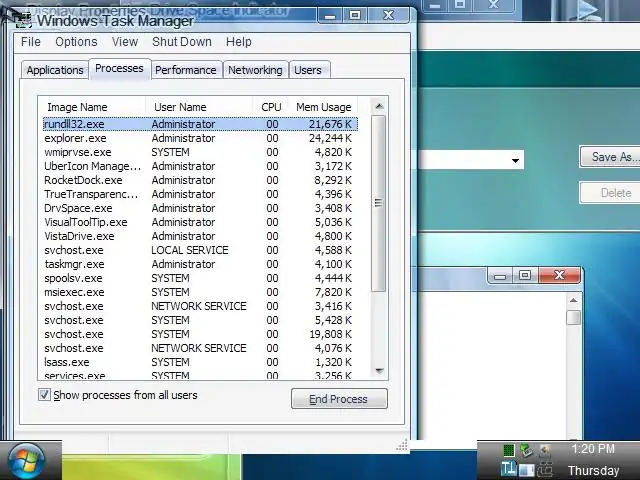640x480 pixels.
Task: Select the rundll32.exe process row
Action: 200,124
